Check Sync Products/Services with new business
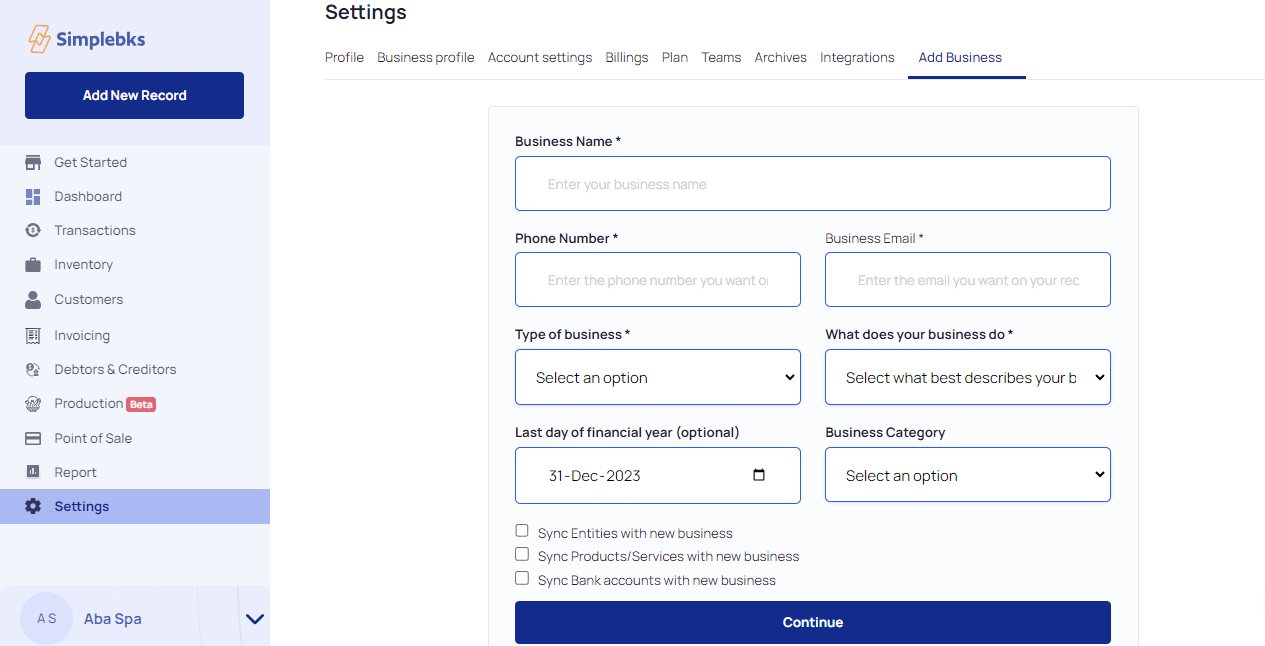 tap(522, 554)
